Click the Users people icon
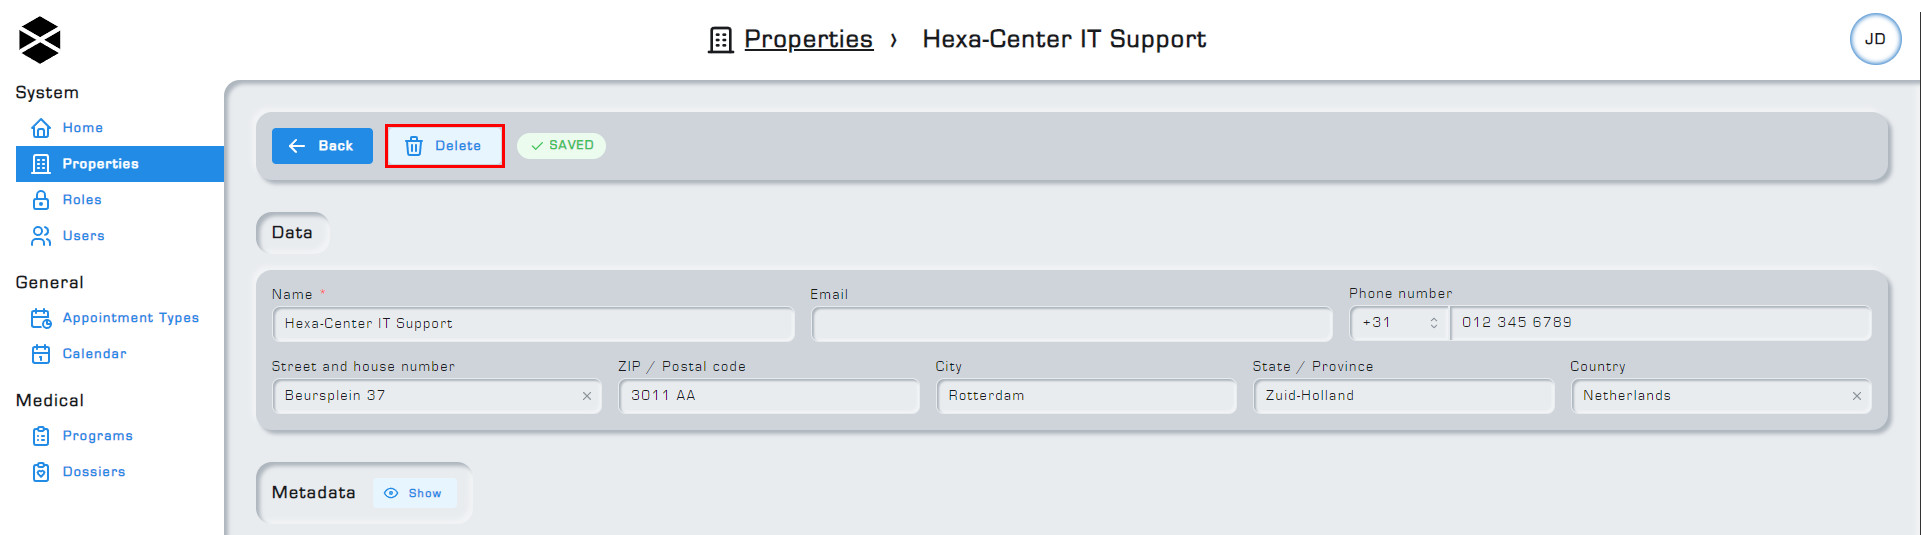The height and width of the screenshot is (535, 1921). coord(41,236)
